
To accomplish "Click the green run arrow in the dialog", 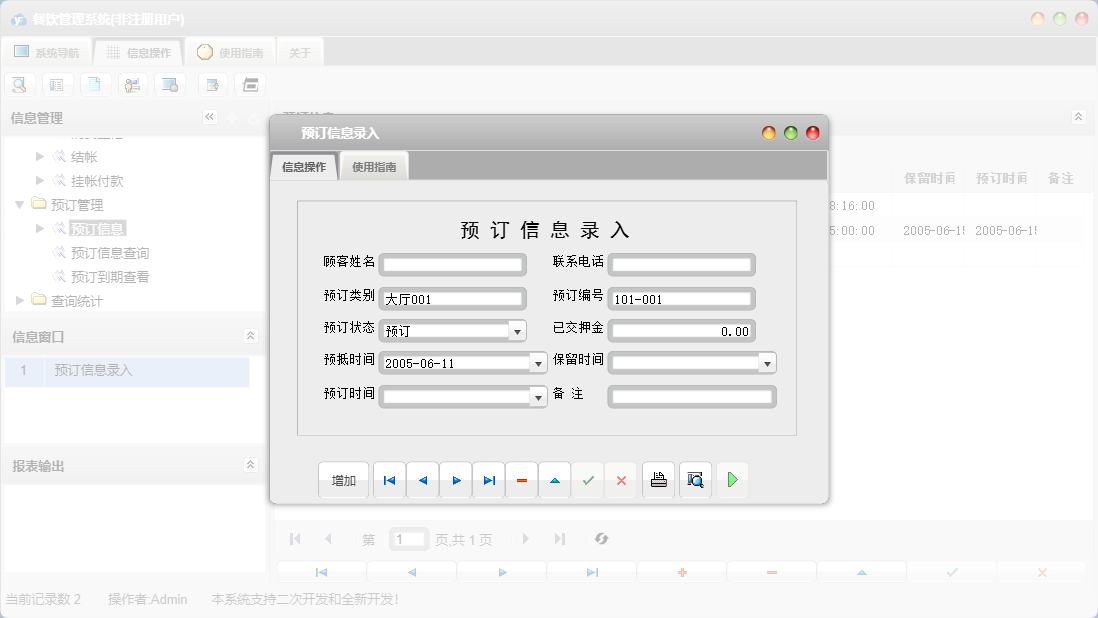I will (731, 480).
